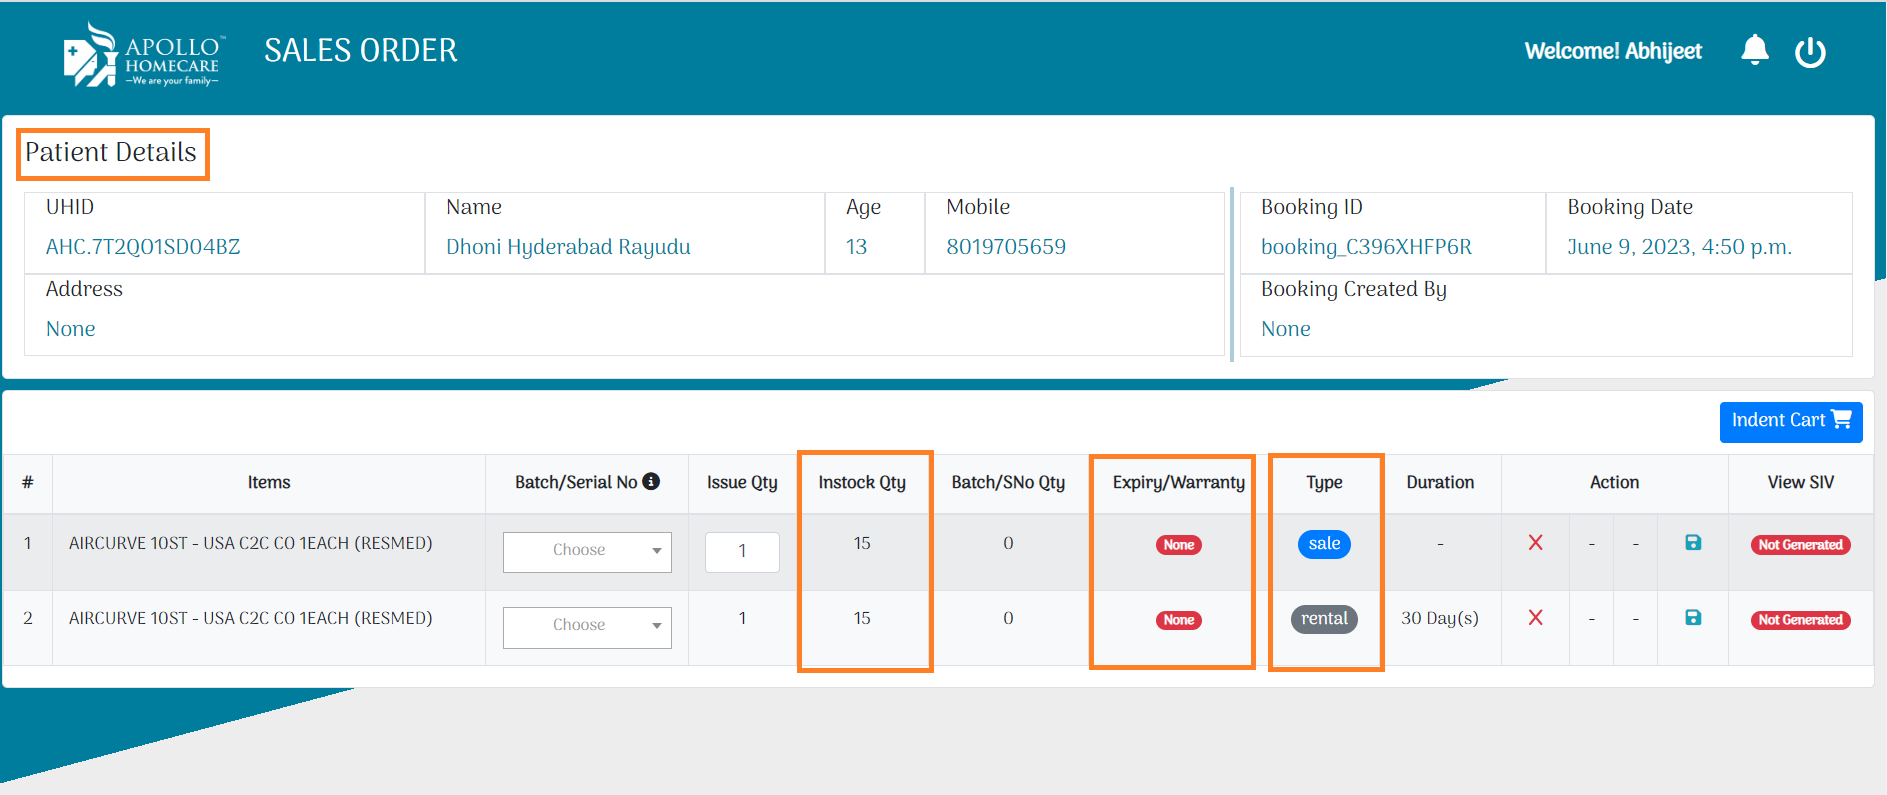Click row 2 Not Generated SIV badge
Screen dimensions: 1887x795
[1800, 620]
